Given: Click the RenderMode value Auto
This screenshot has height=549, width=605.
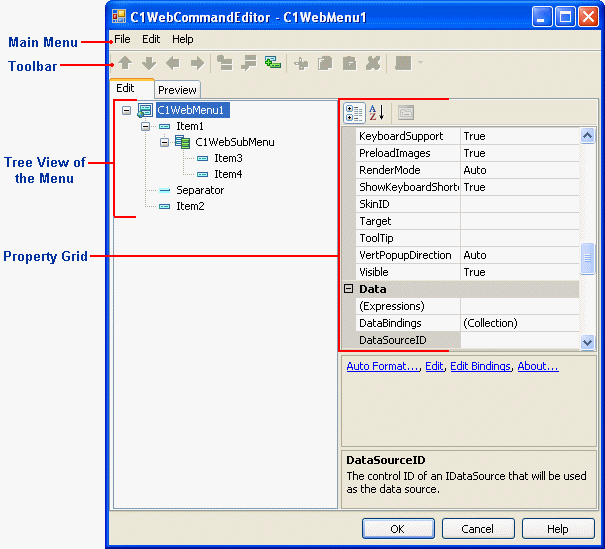Looking at the screenshot, I should click(x=520, y=170).
